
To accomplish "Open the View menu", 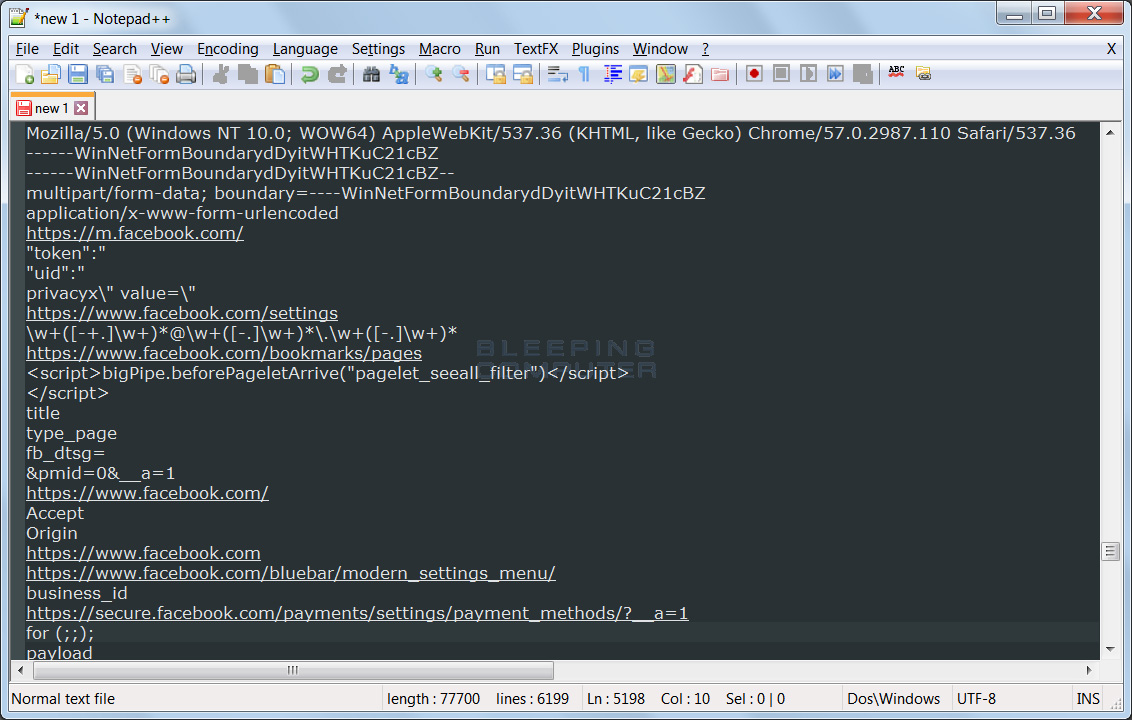I will [x=167, y=48].
